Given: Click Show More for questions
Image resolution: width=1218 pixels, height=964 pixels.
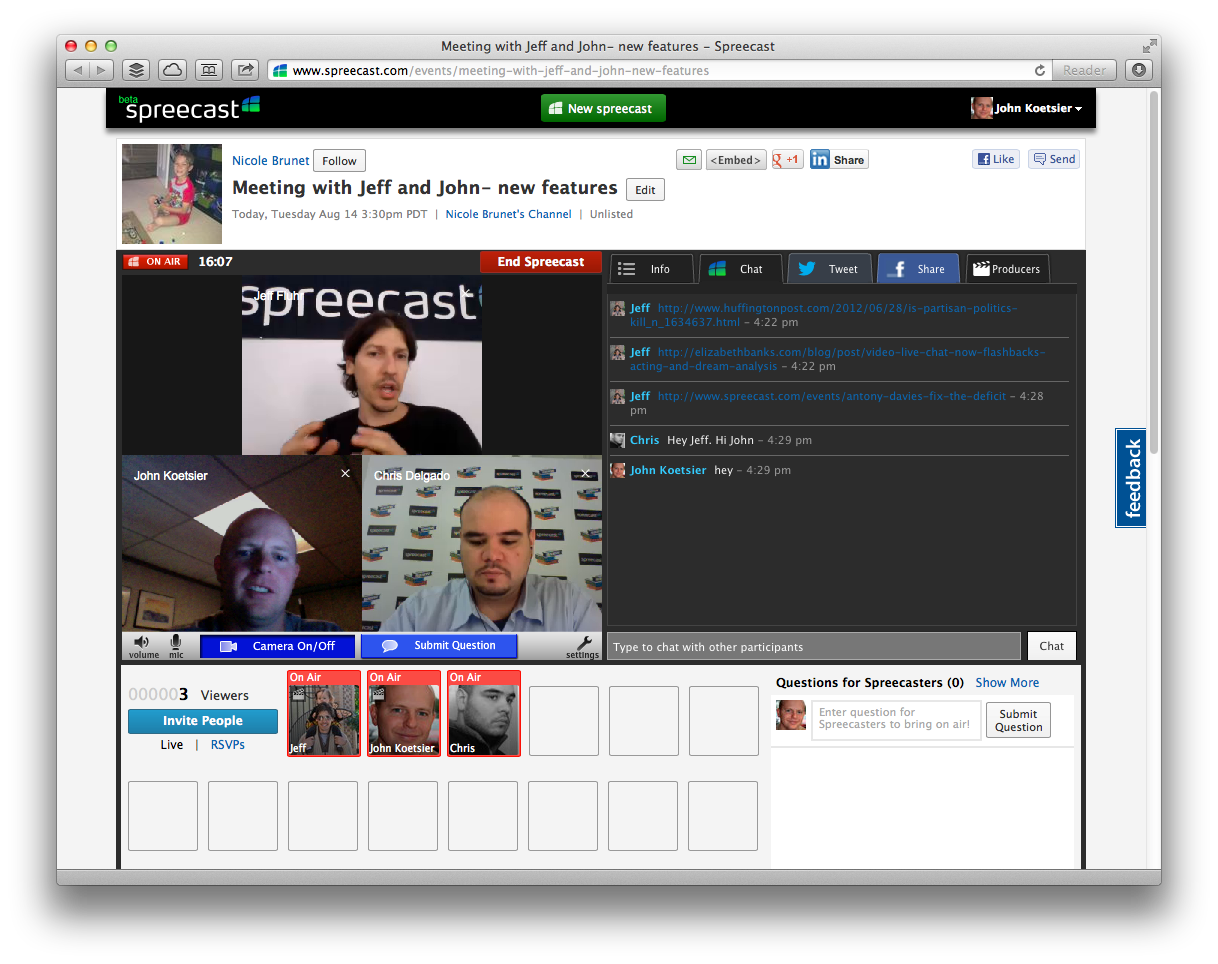Looking at the screenshot, I should (x=1007, y=683).
